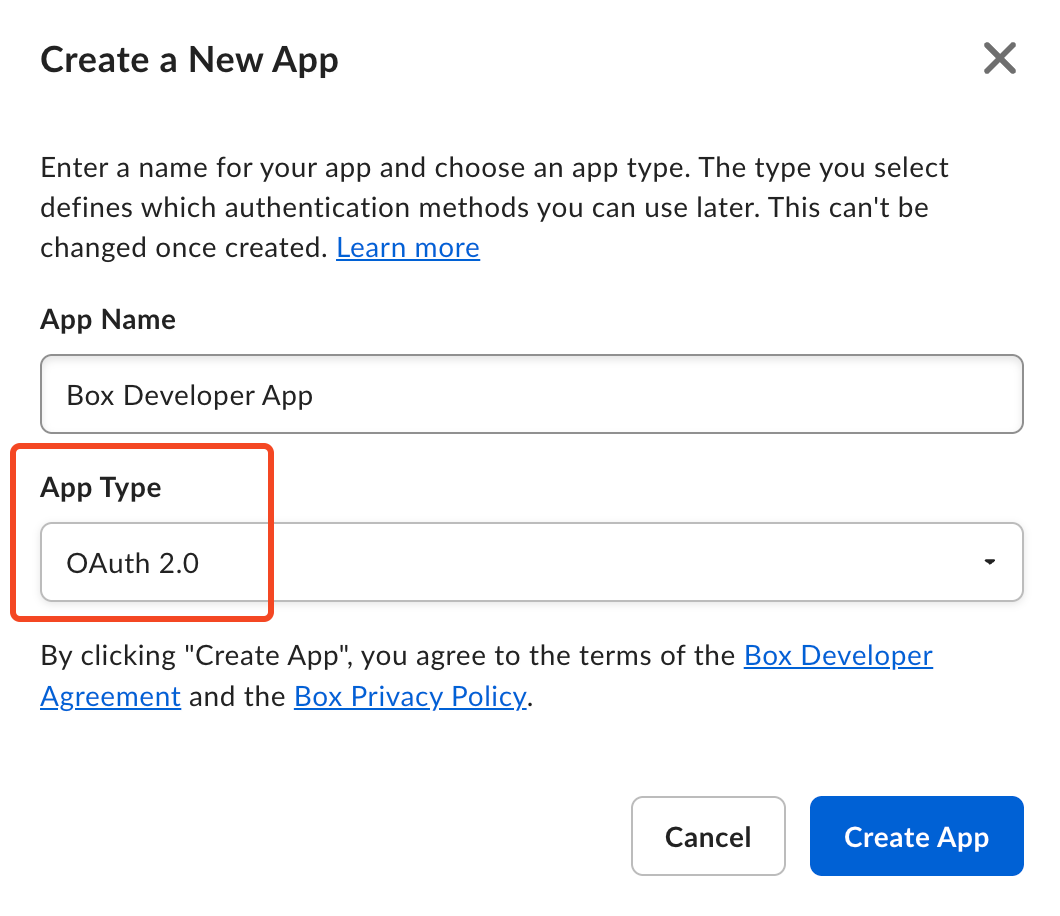Click the App Name field label
Image resolution: width=1060 pixels, height=916 pixels.
coord(108,320)
